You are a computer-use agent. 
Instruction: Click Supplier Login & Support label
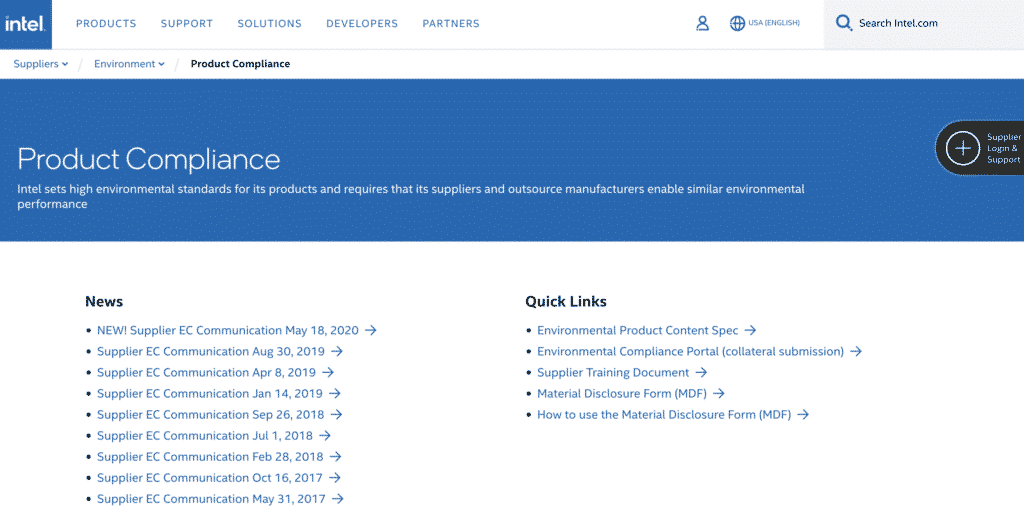(x=1004, y=148)
